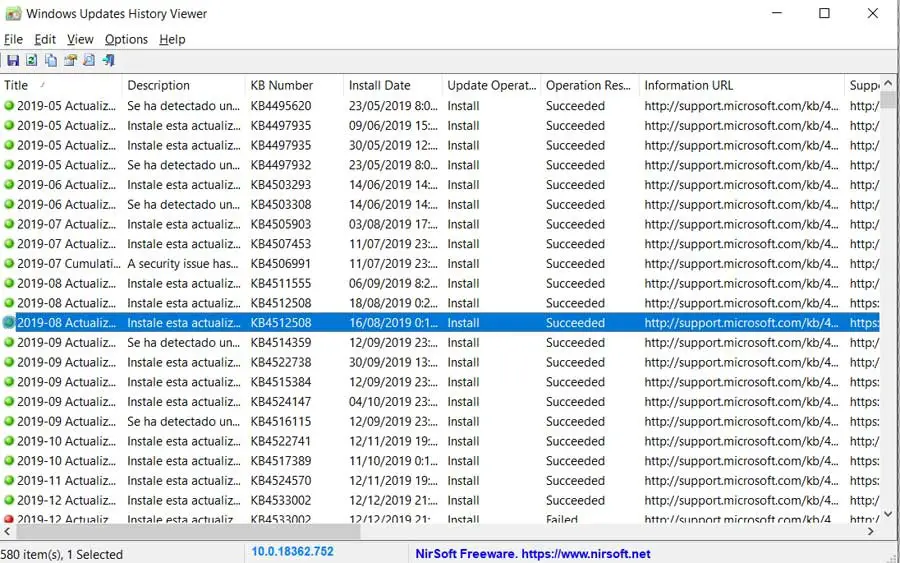This screenshot has width=900, height=563.
Task: Click the 18/08/2019 install date cell
Action: tap(393, 303)
